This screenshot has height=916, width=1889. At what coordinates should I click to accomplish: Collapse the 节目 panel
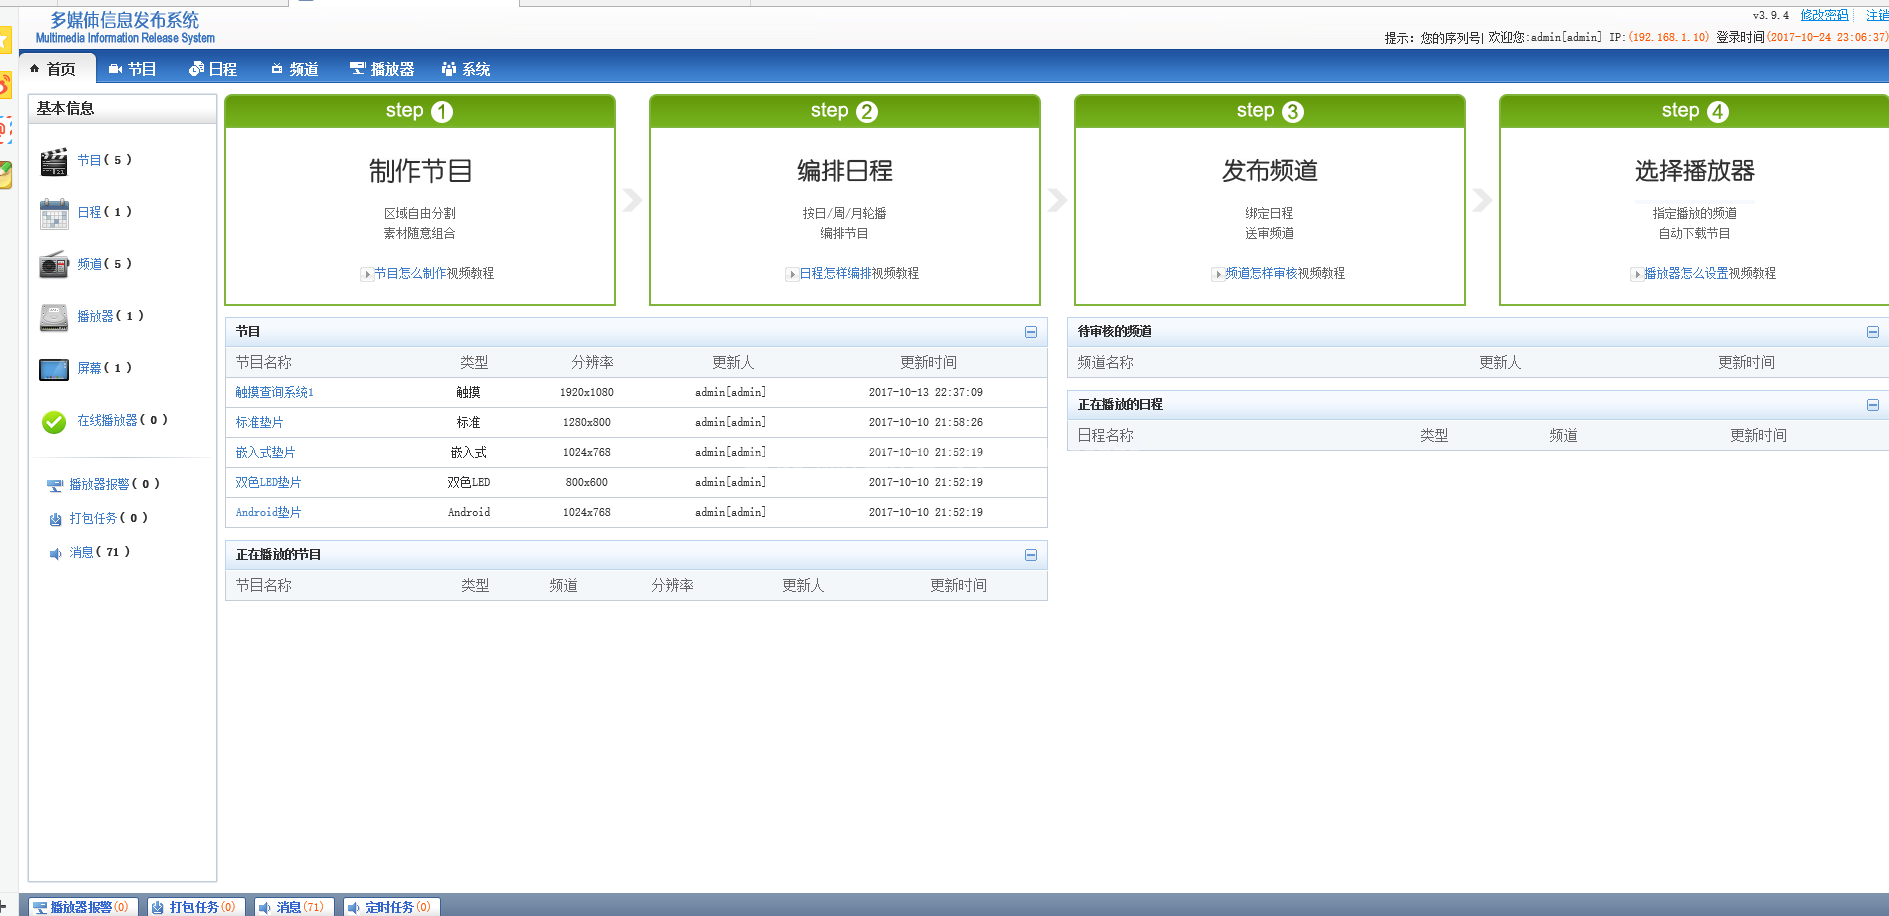[1031, 332]
